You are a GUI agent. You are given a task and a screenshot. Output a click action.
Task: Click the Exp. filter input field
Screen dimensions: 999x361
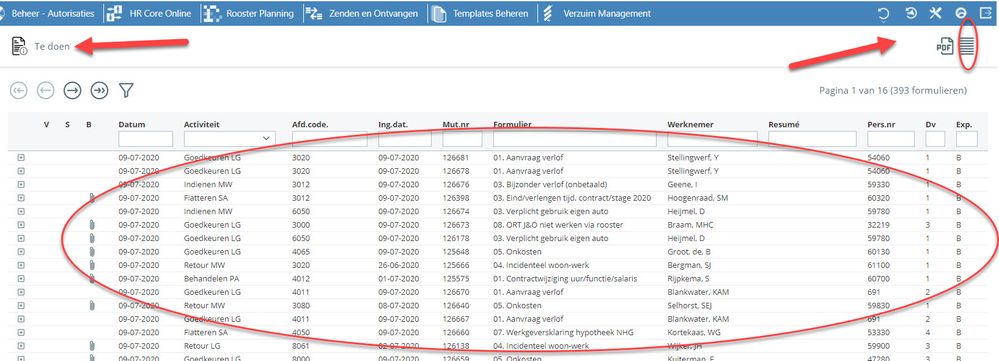click(x=967, y=139)
